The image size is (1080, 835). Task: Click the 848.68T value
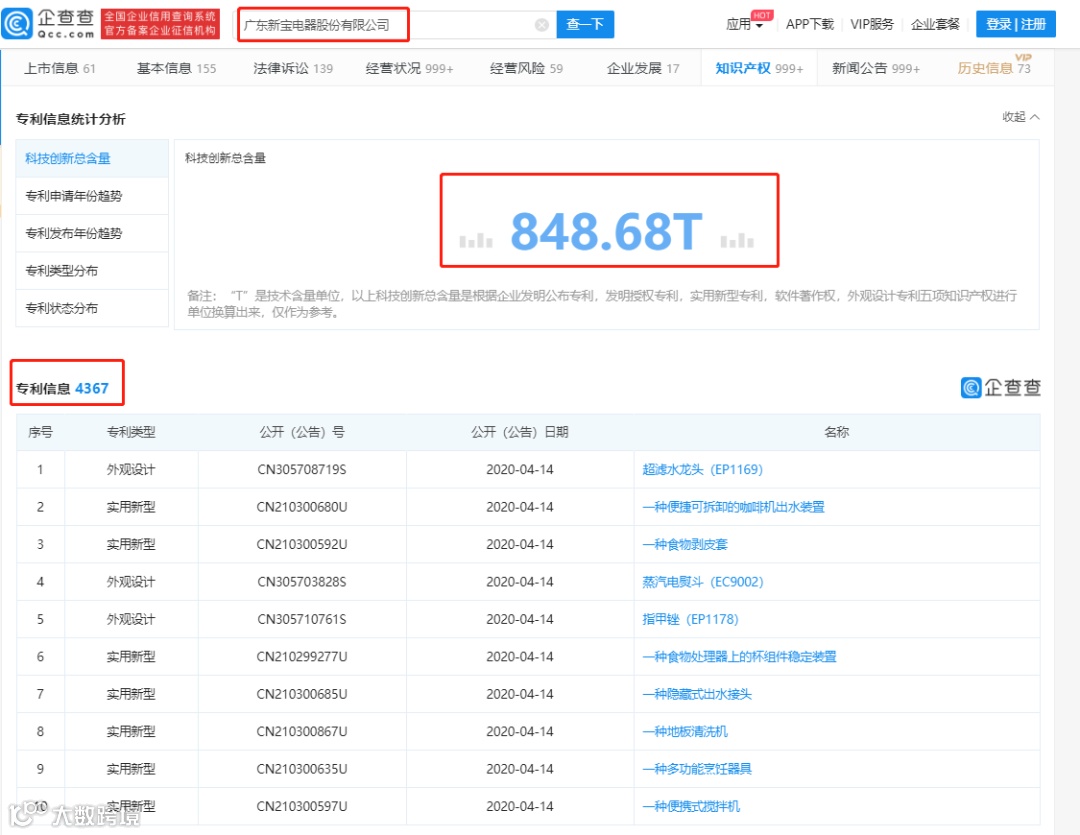(x=606, y=231)
